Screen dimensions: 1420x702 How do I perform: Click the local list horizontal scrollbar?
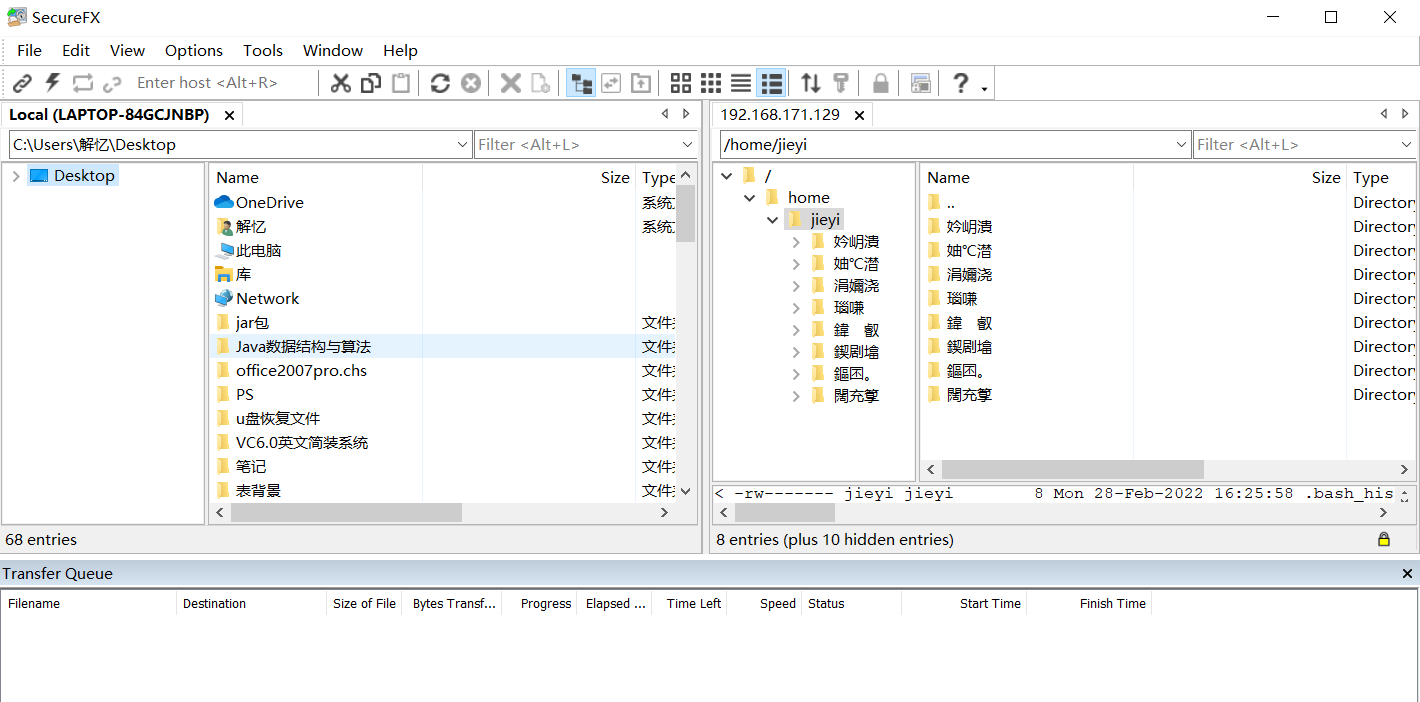(x=346, y=512)
